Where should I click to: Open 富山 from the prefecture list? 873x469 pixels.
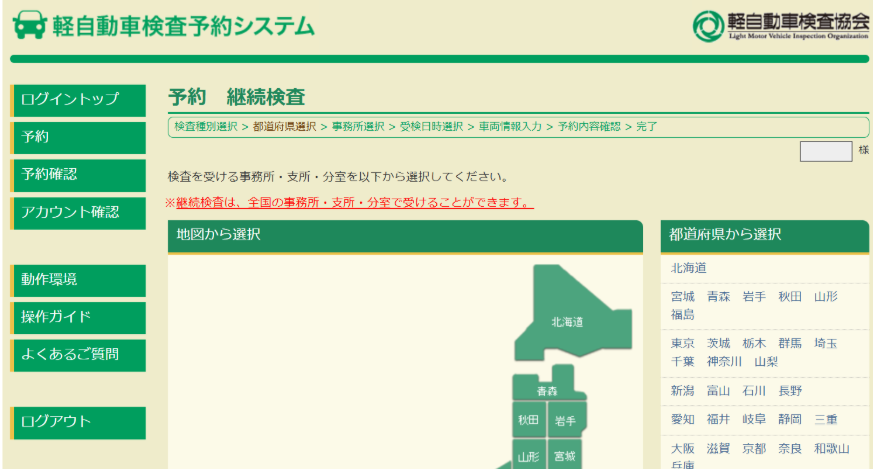coord(718,390)
